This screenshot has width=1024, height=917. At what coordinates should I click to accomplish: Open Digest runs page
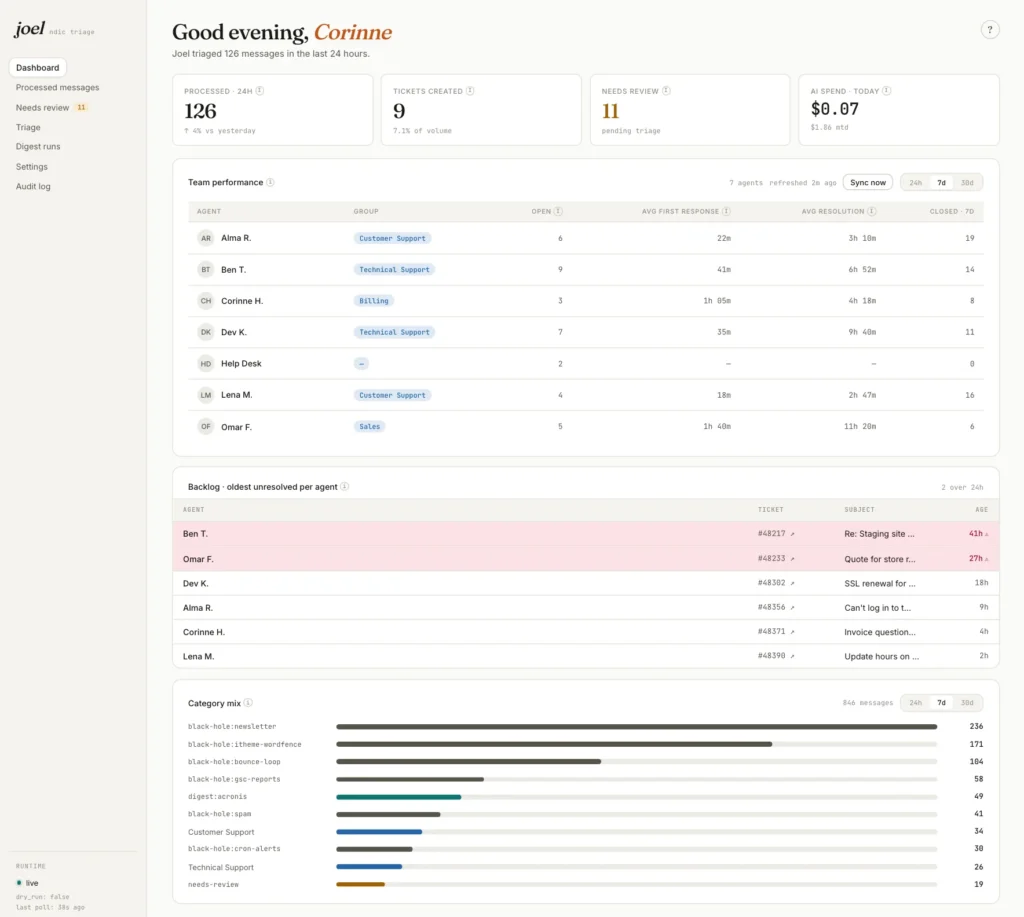pyautogui.click(x=38, y=146)
